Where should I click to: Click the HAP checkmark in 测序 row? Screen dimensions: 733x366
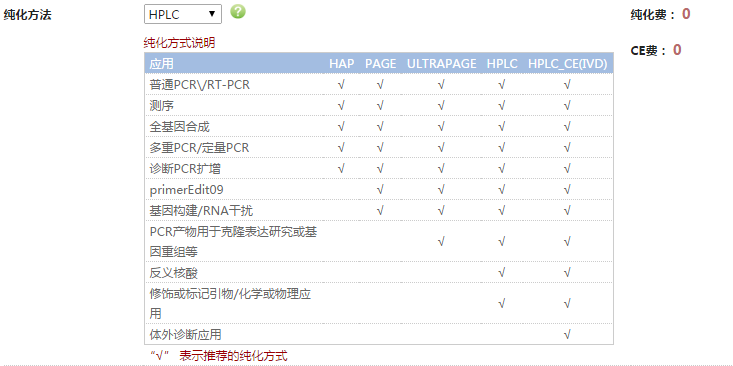tap(341, 106)
